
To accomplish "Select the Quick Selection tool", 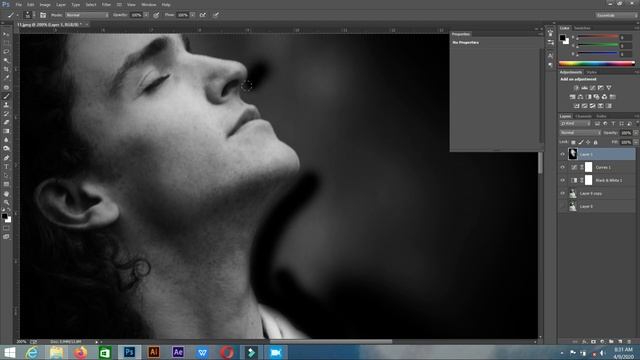I will (x=6, y=60).
